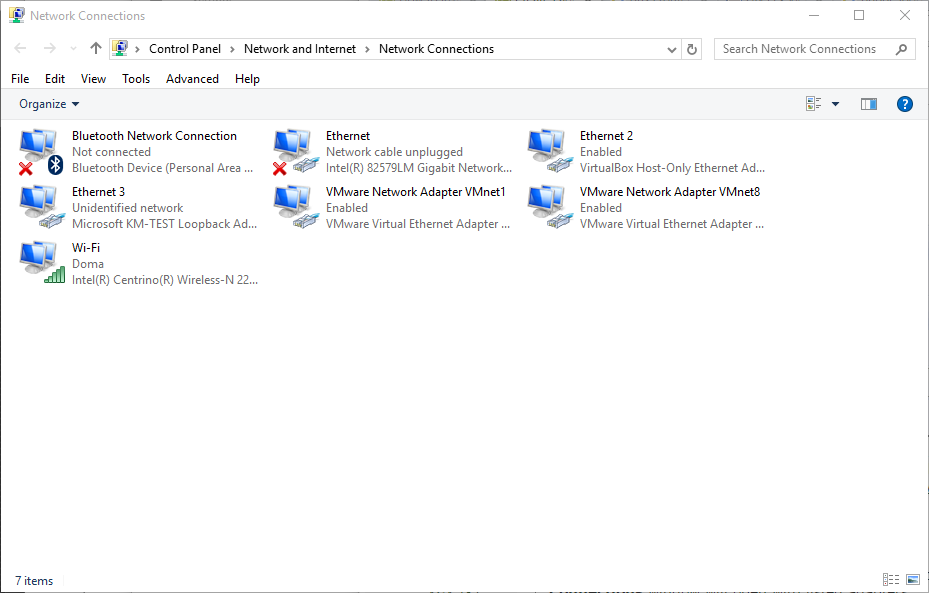
Task: Click 'VMware Network Adapter VMnet1' name text
Action: (x=415, y=191)
